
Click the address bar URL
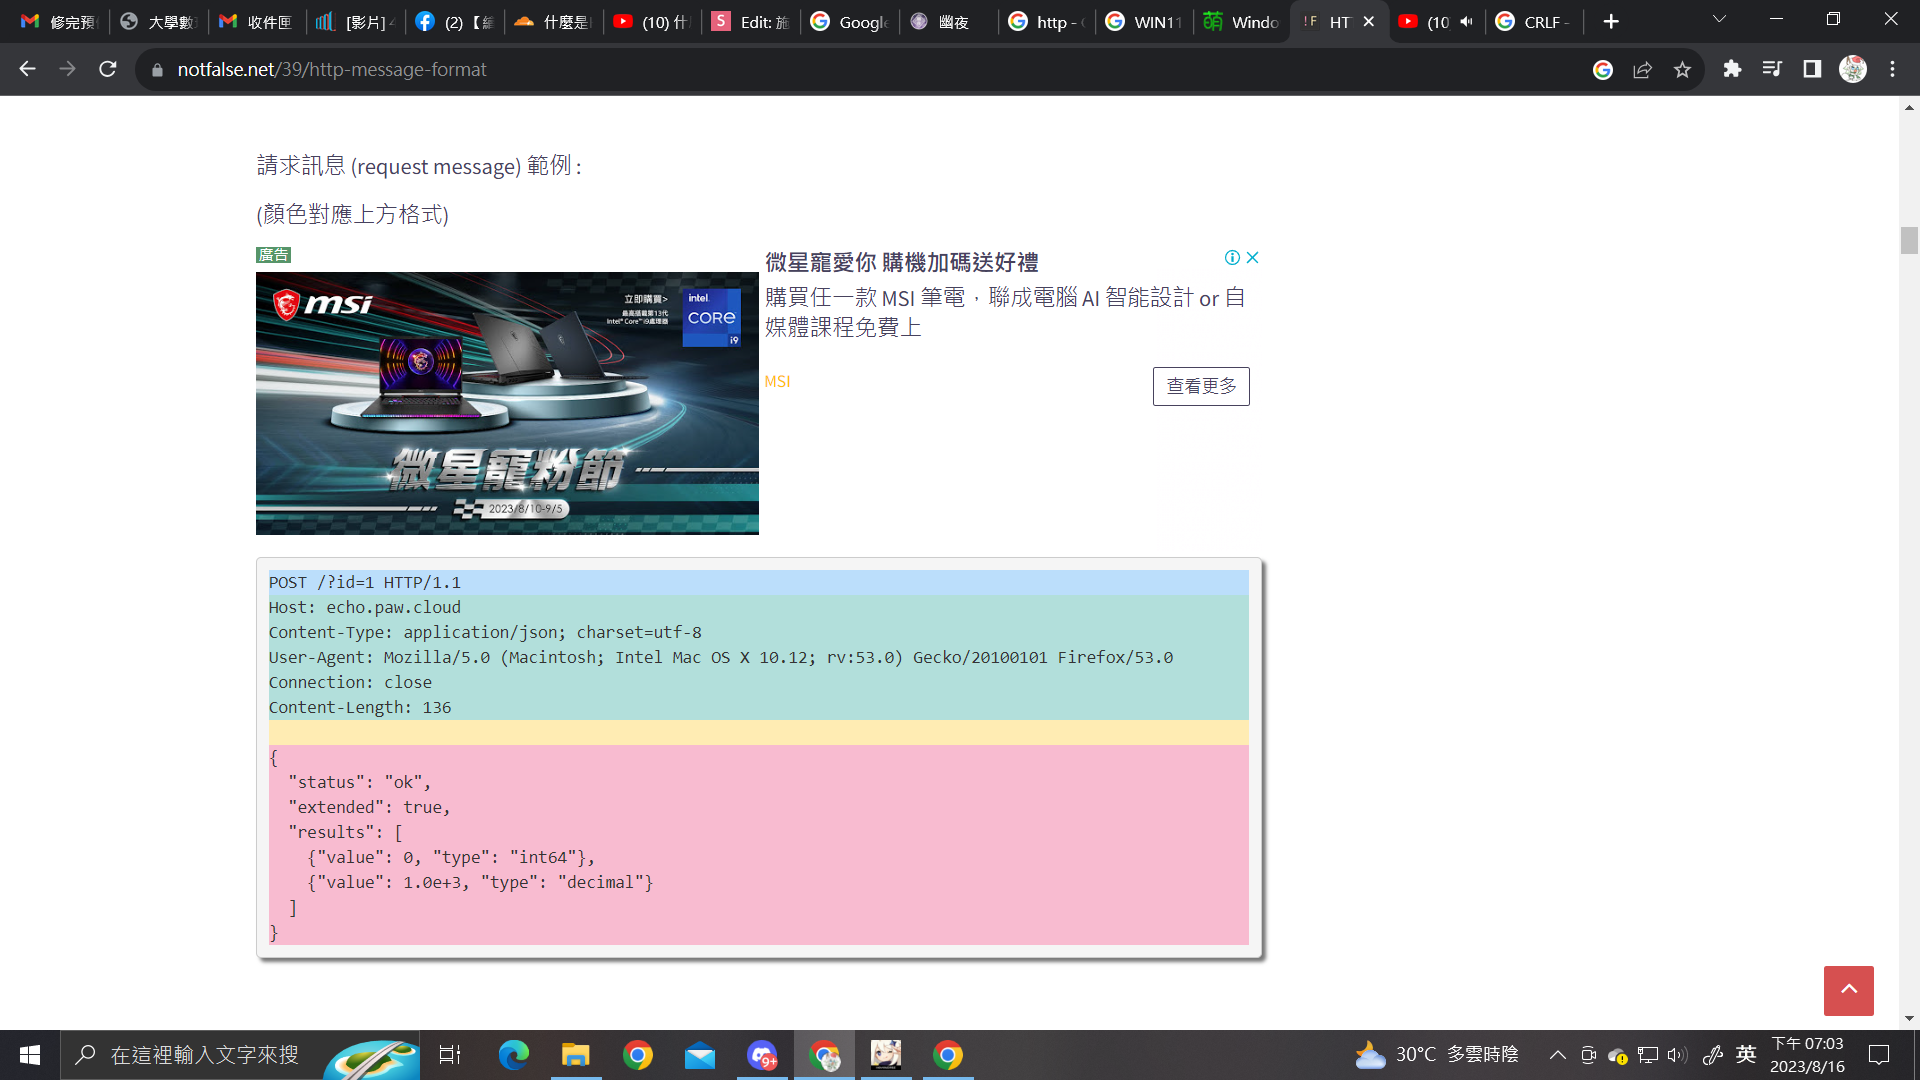332,69
